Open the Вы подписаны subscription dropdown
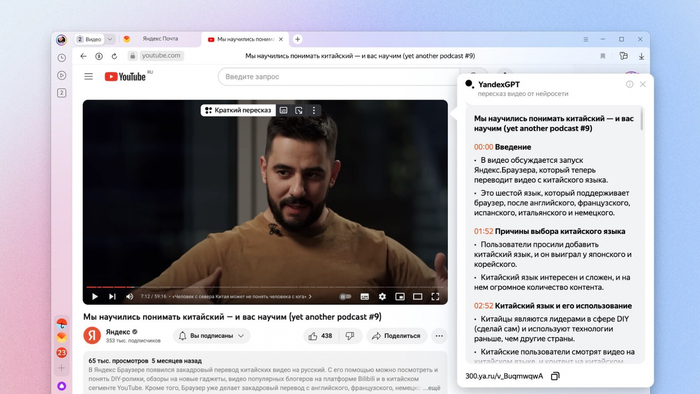The width and height of the screenshot is (700, 394). (x=212, y=336)
